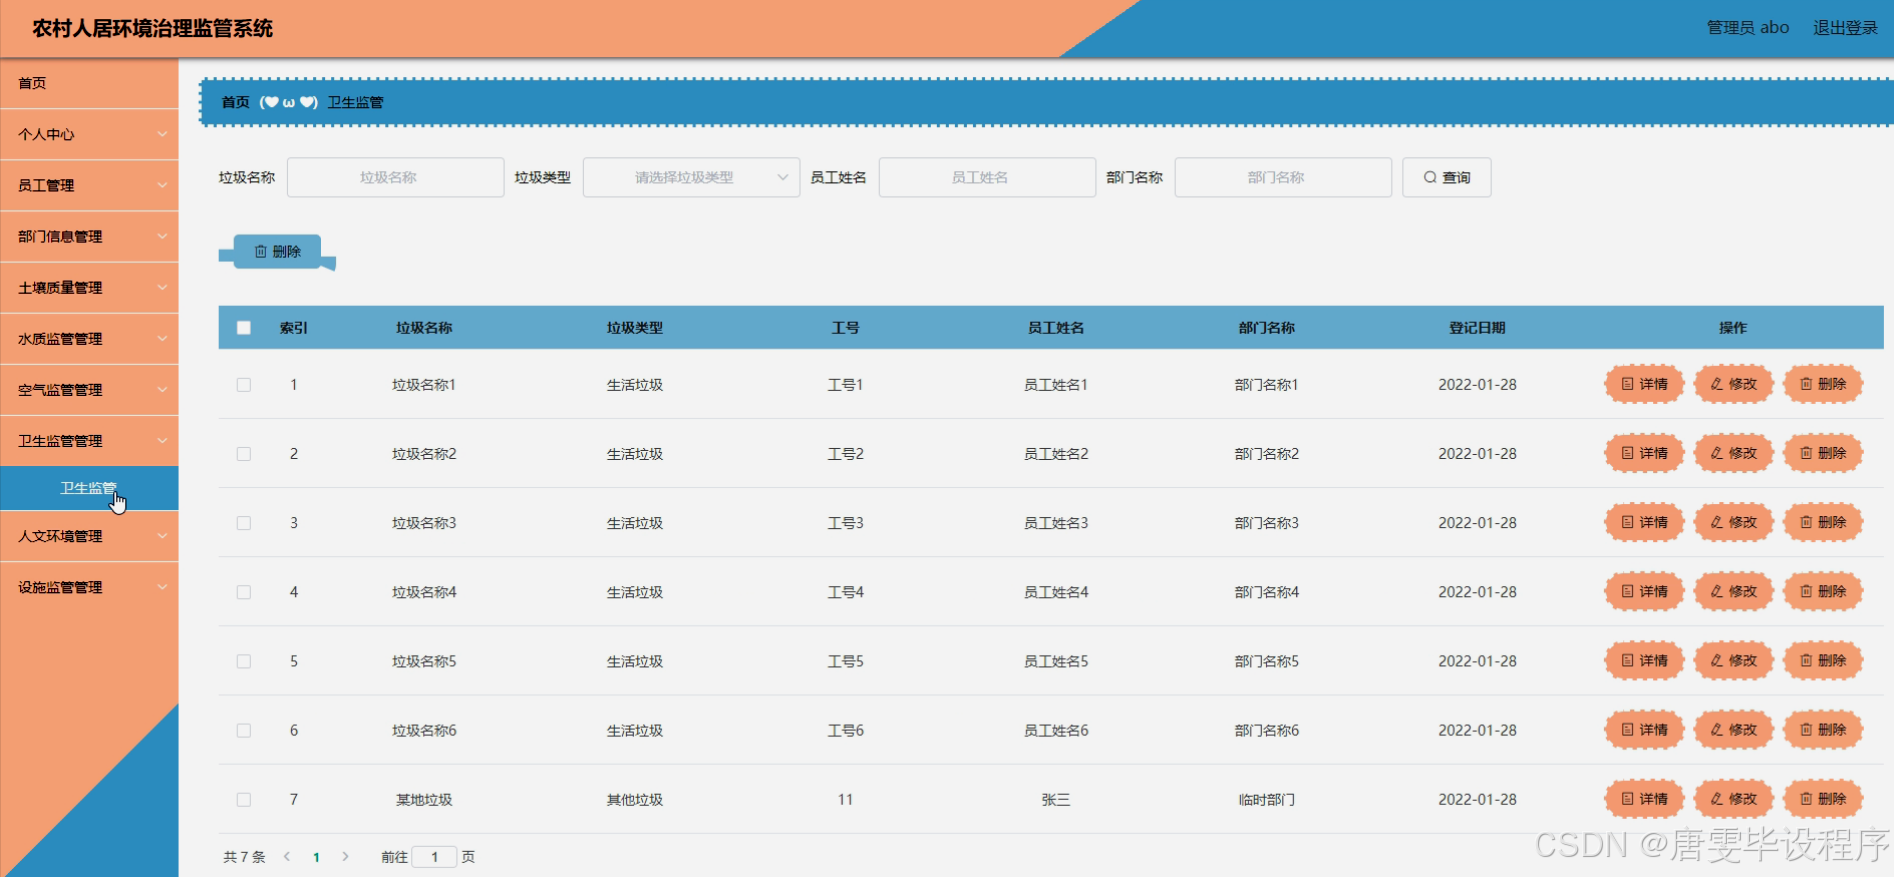This screenshot has height=877, width=1894.
Task: Toggle the select-all checkbox in table header
Action: tap(243, 328)
